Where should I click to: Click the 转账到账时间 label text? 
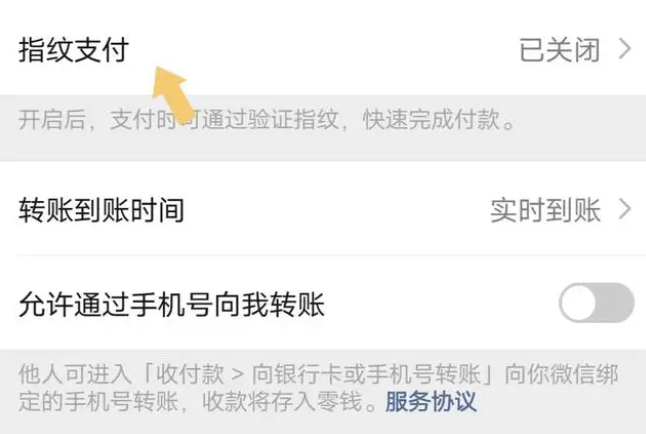tap(101, 210)
